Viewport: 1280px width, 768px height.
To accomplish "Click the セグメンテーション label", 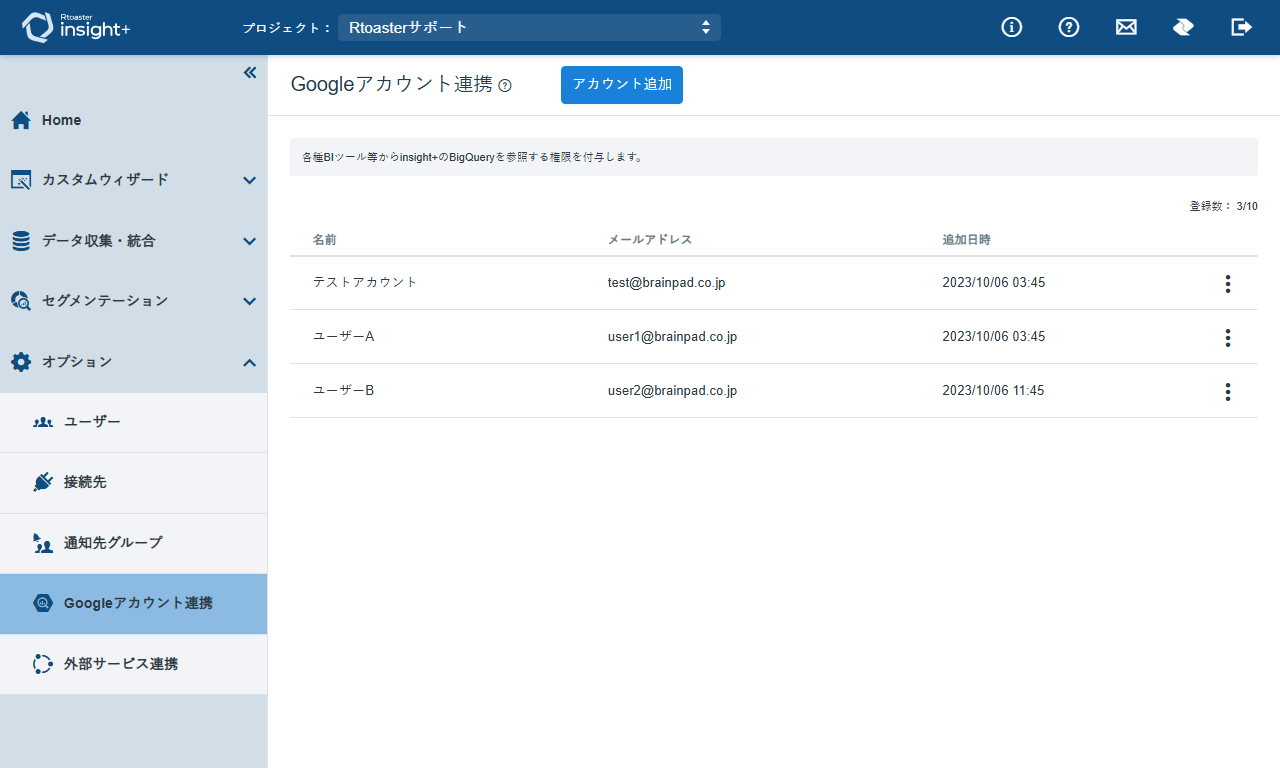I will pos(105,301).
